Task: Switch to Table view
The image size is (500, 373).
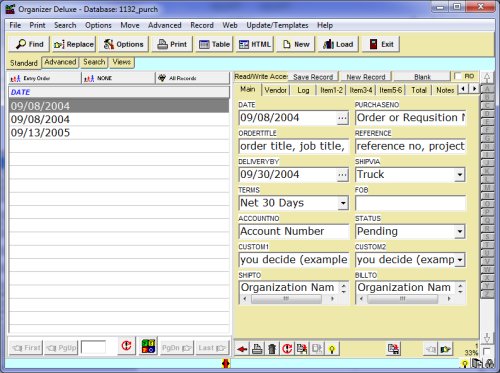Action: tap(214, 44)
